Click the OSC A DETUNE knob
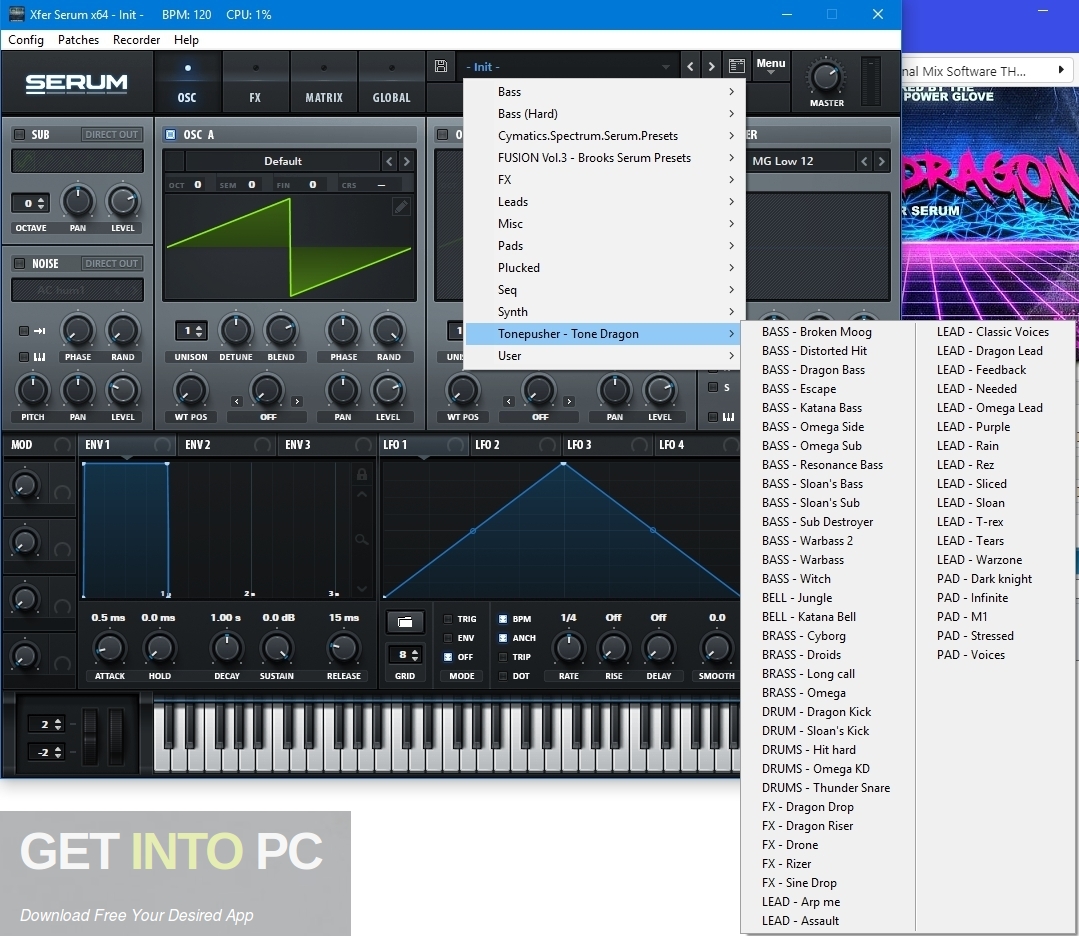This screenshot has height=936, width=1079. pyautogui.click(x=235, y=330)
